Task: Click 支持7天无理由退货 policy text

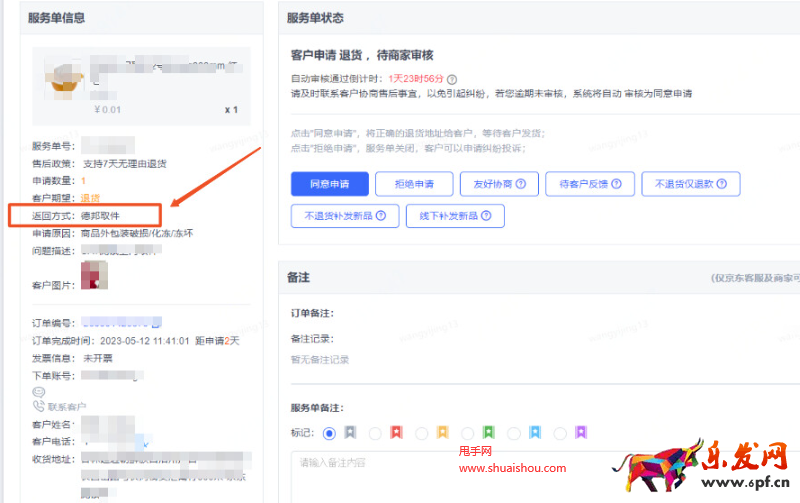Action: (125, 164)
